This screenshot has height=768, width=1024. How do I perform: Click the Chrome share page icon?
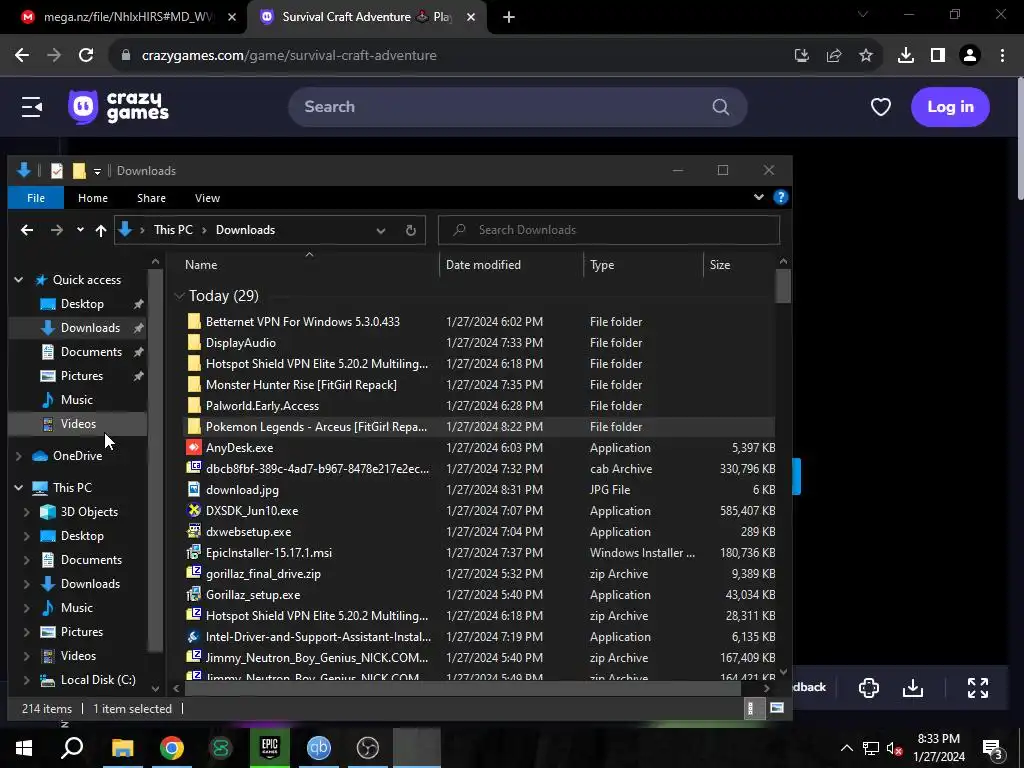click(x=834, y=56)
